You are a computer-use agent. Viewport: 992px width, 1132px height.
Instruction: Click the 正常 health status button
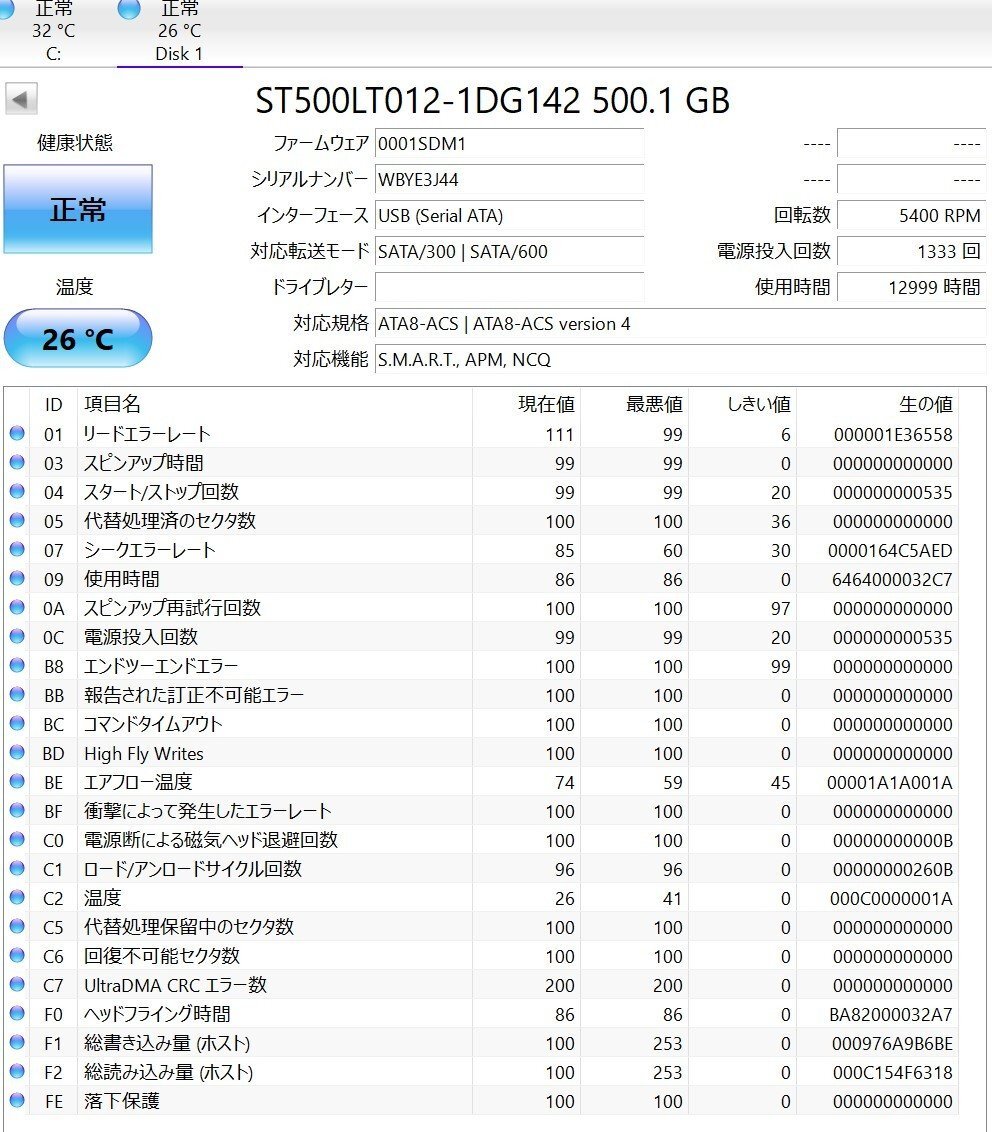point(78,209)
